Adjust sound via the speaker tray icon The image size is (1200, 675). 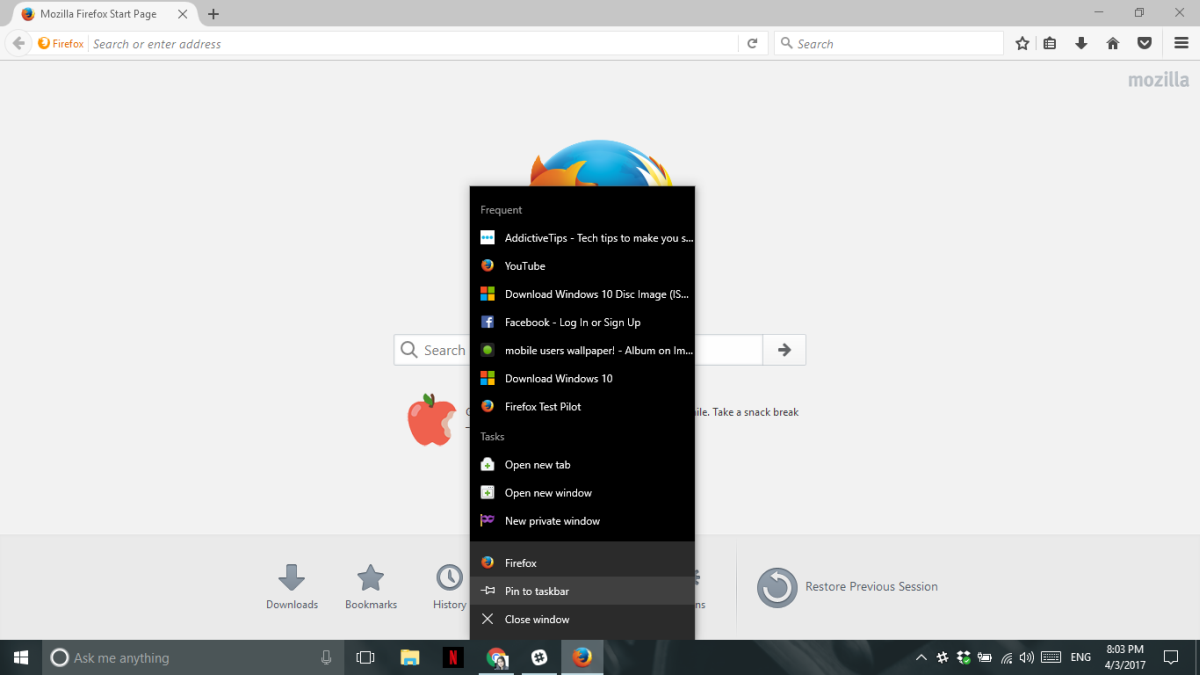[x=1026, y=657]
